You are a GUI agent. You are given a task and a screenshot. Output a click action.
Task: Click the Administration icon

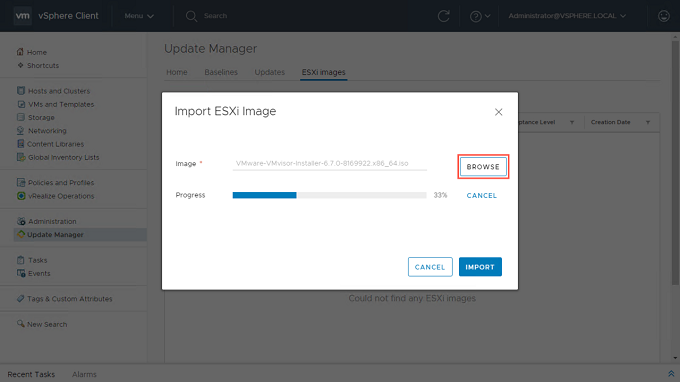pos(21,221)
